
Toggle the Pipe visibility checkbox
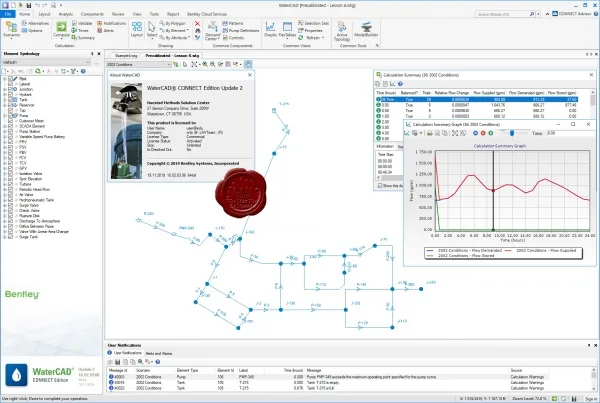coord(10,78)
